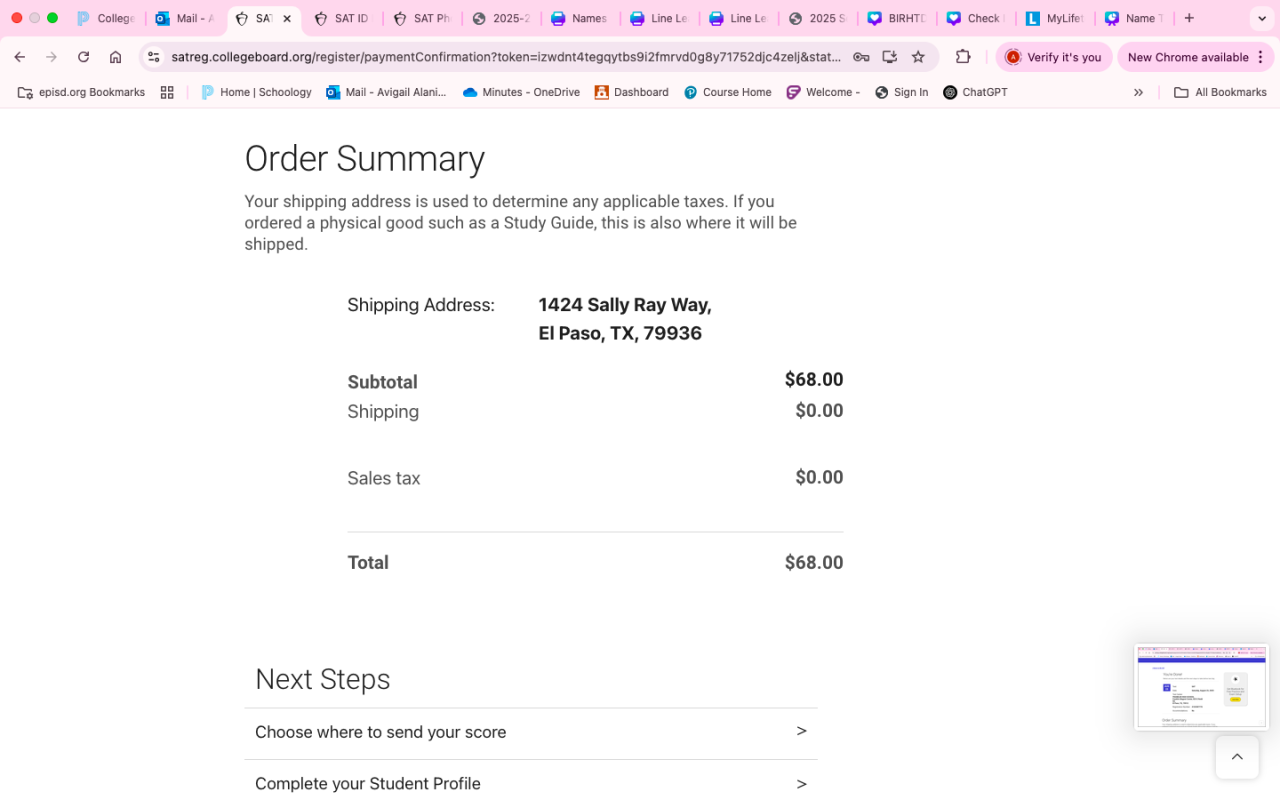This screenshot has height=800, width=1280.
Task: Open the Home | Schoology bookmark
Action: (256, 92)
